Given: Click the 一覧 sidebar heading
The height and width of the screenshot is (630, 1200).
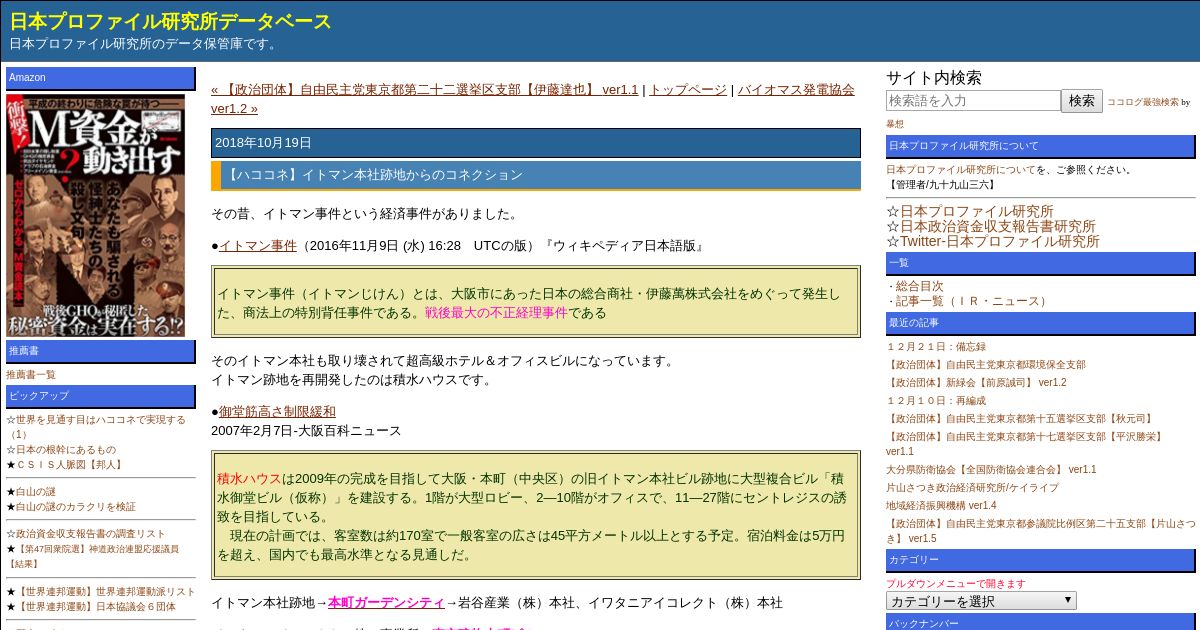Looking at the screenshot, I should pos(1040,263).
